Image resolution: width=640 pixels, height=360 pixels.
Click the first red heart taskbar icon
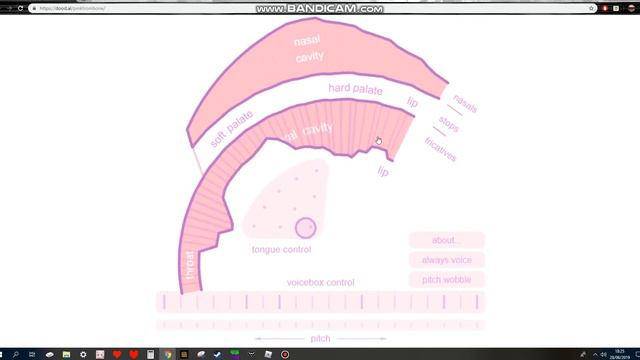tap(117, 354)
